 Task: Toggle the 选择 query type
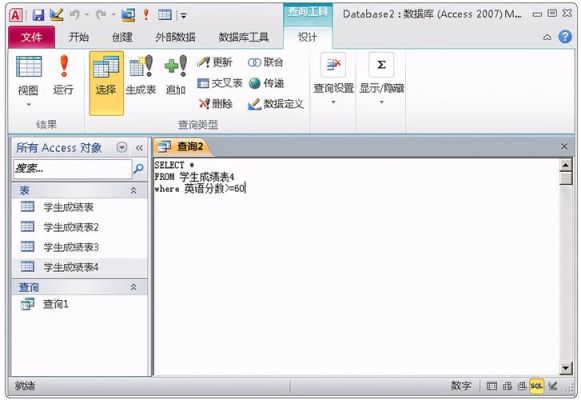pos(106,83)
